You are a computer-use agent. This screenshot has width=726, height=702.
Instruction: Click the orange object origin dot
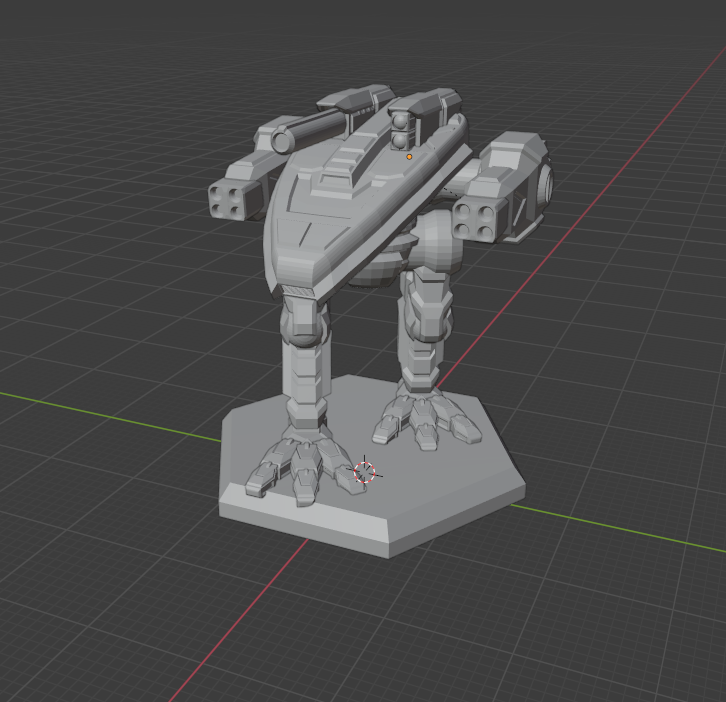coord(409,157)
